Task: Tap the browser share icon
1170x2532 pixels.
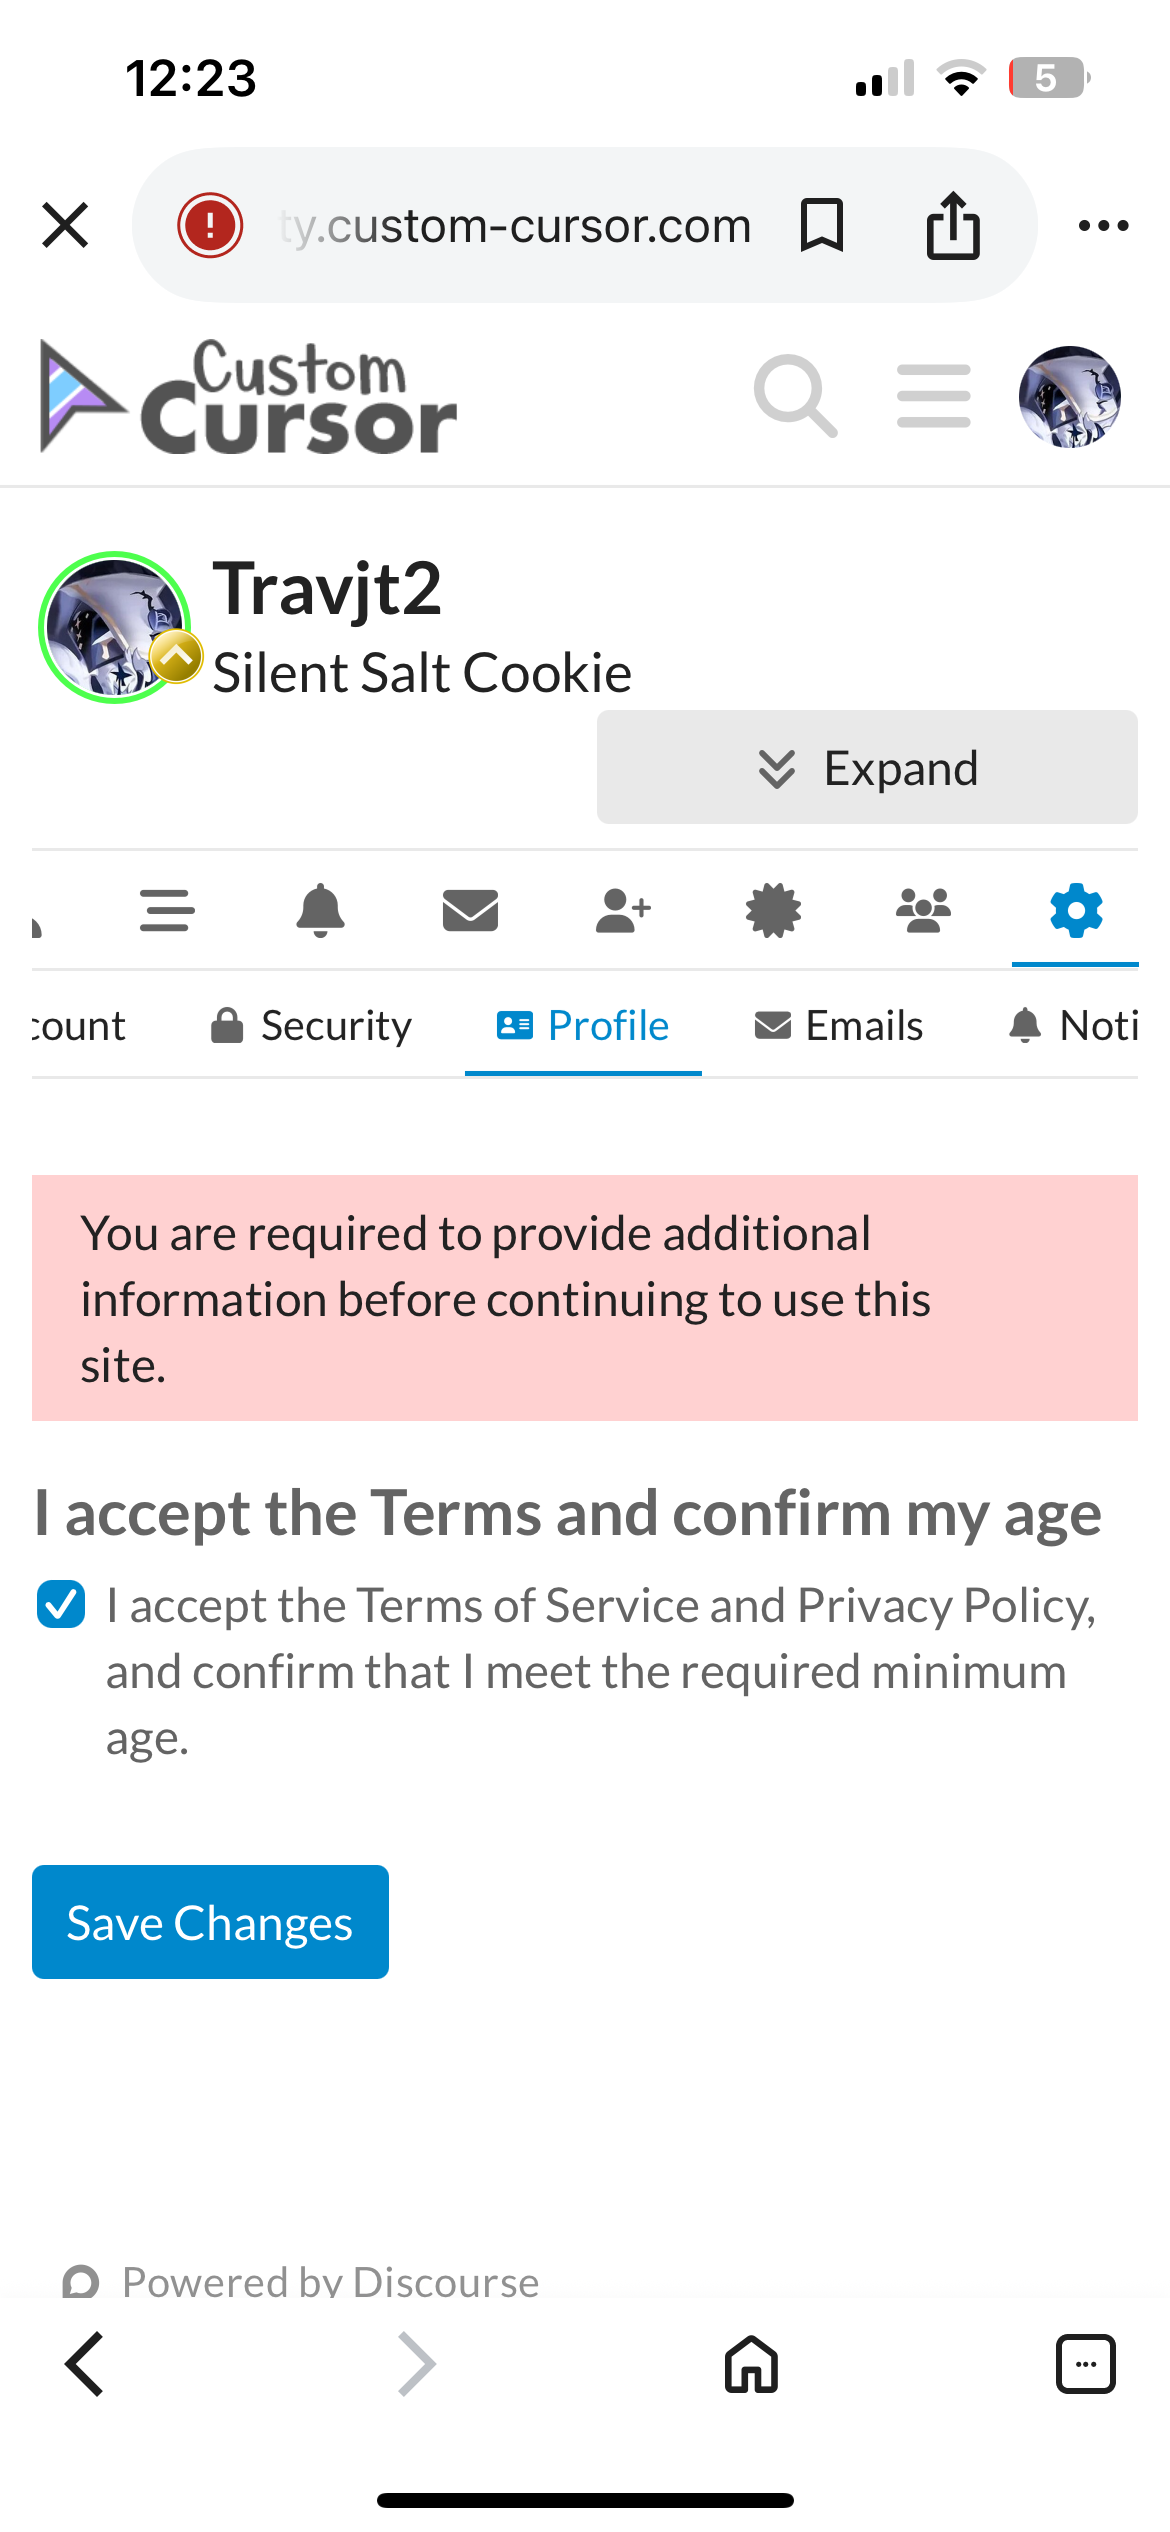Action: click(952, 226)
